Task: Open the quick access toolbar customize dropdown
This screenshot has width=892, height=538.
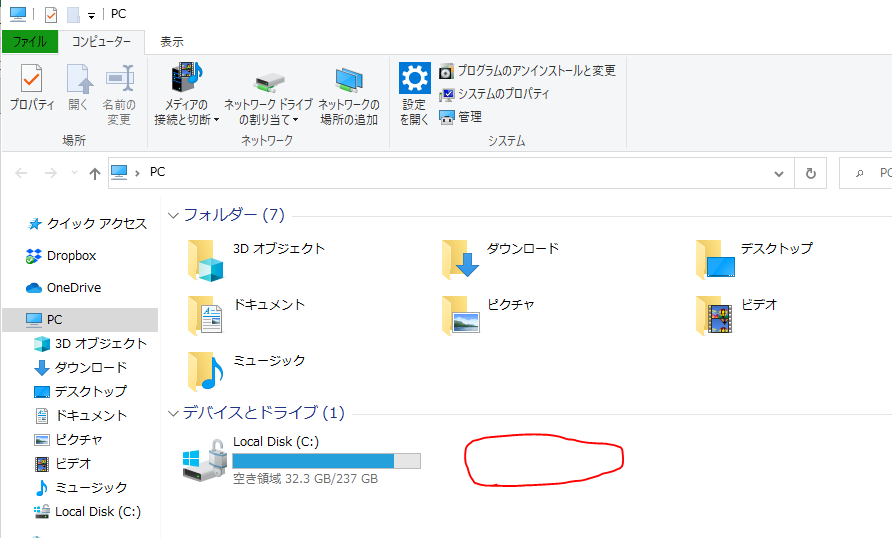Action: tap(91, 15)
